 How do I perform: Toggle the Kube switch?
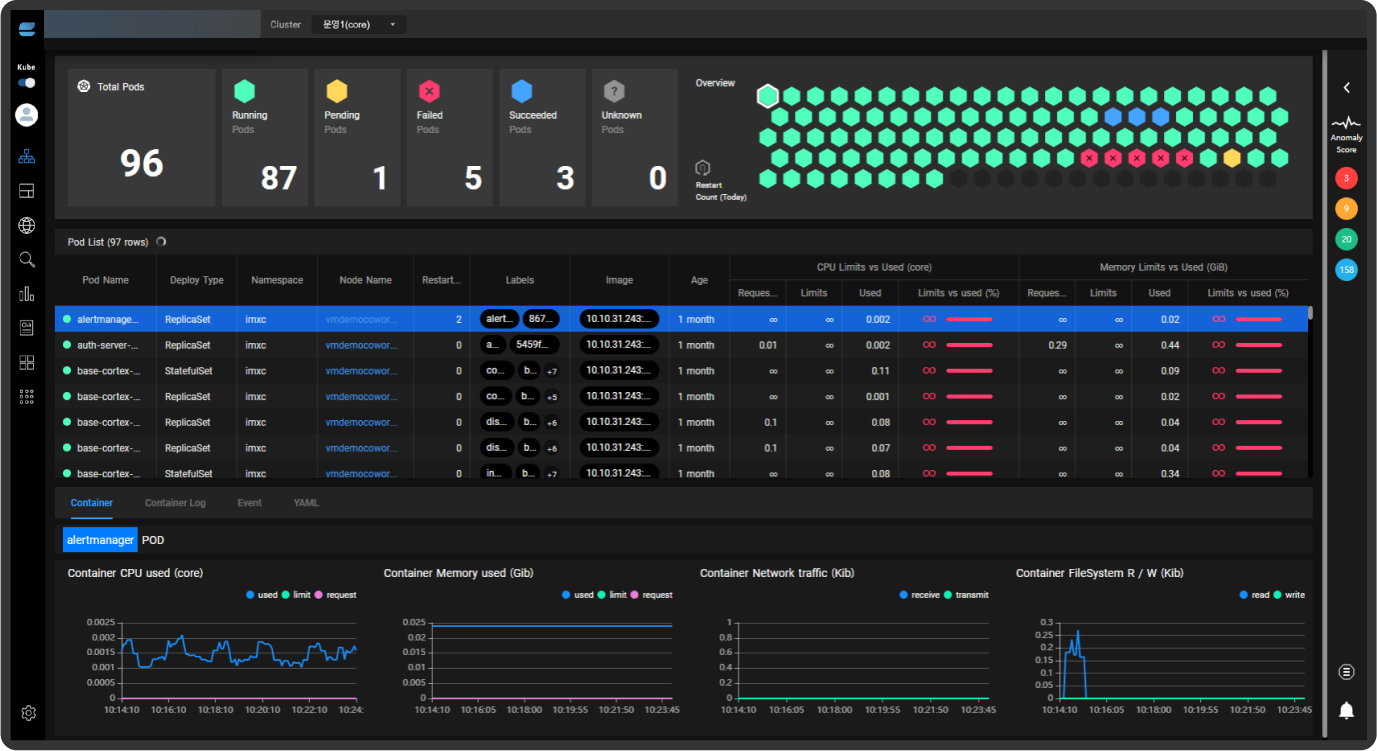pos(27,83)
